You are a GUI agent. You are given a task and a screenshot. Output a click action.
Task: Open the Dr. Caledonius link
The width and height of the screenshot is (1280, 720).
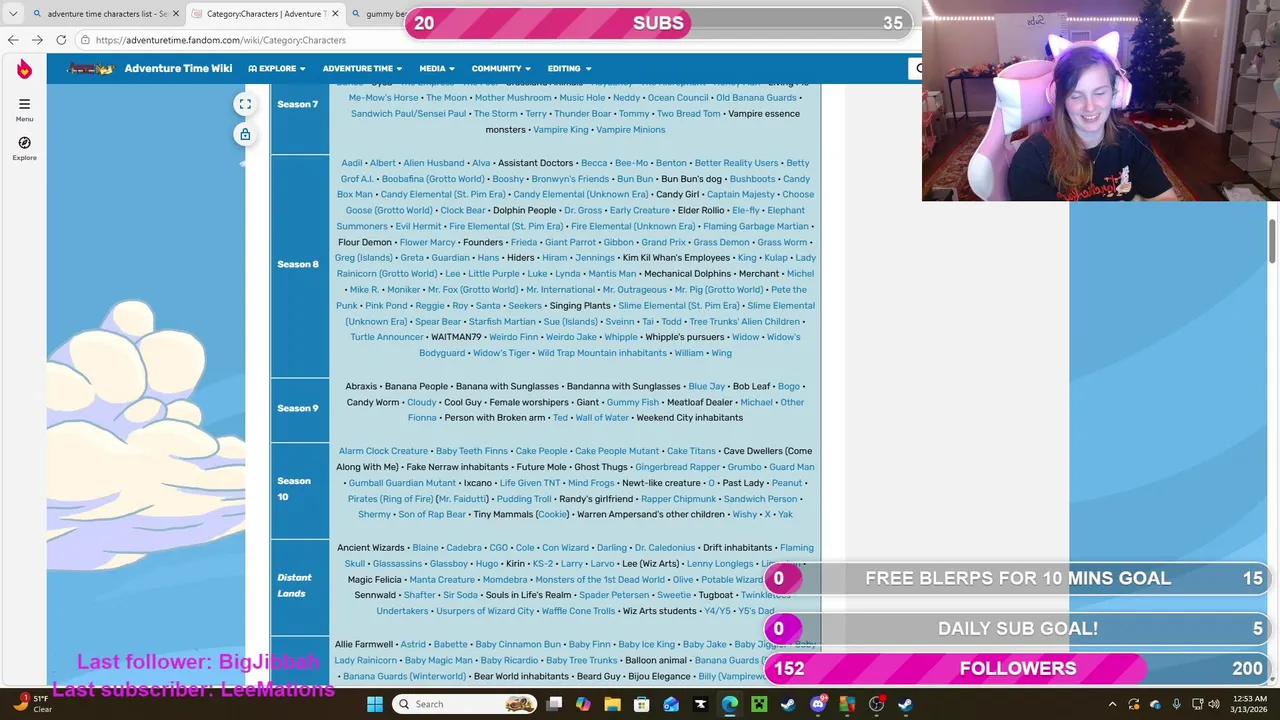[664, 548]
